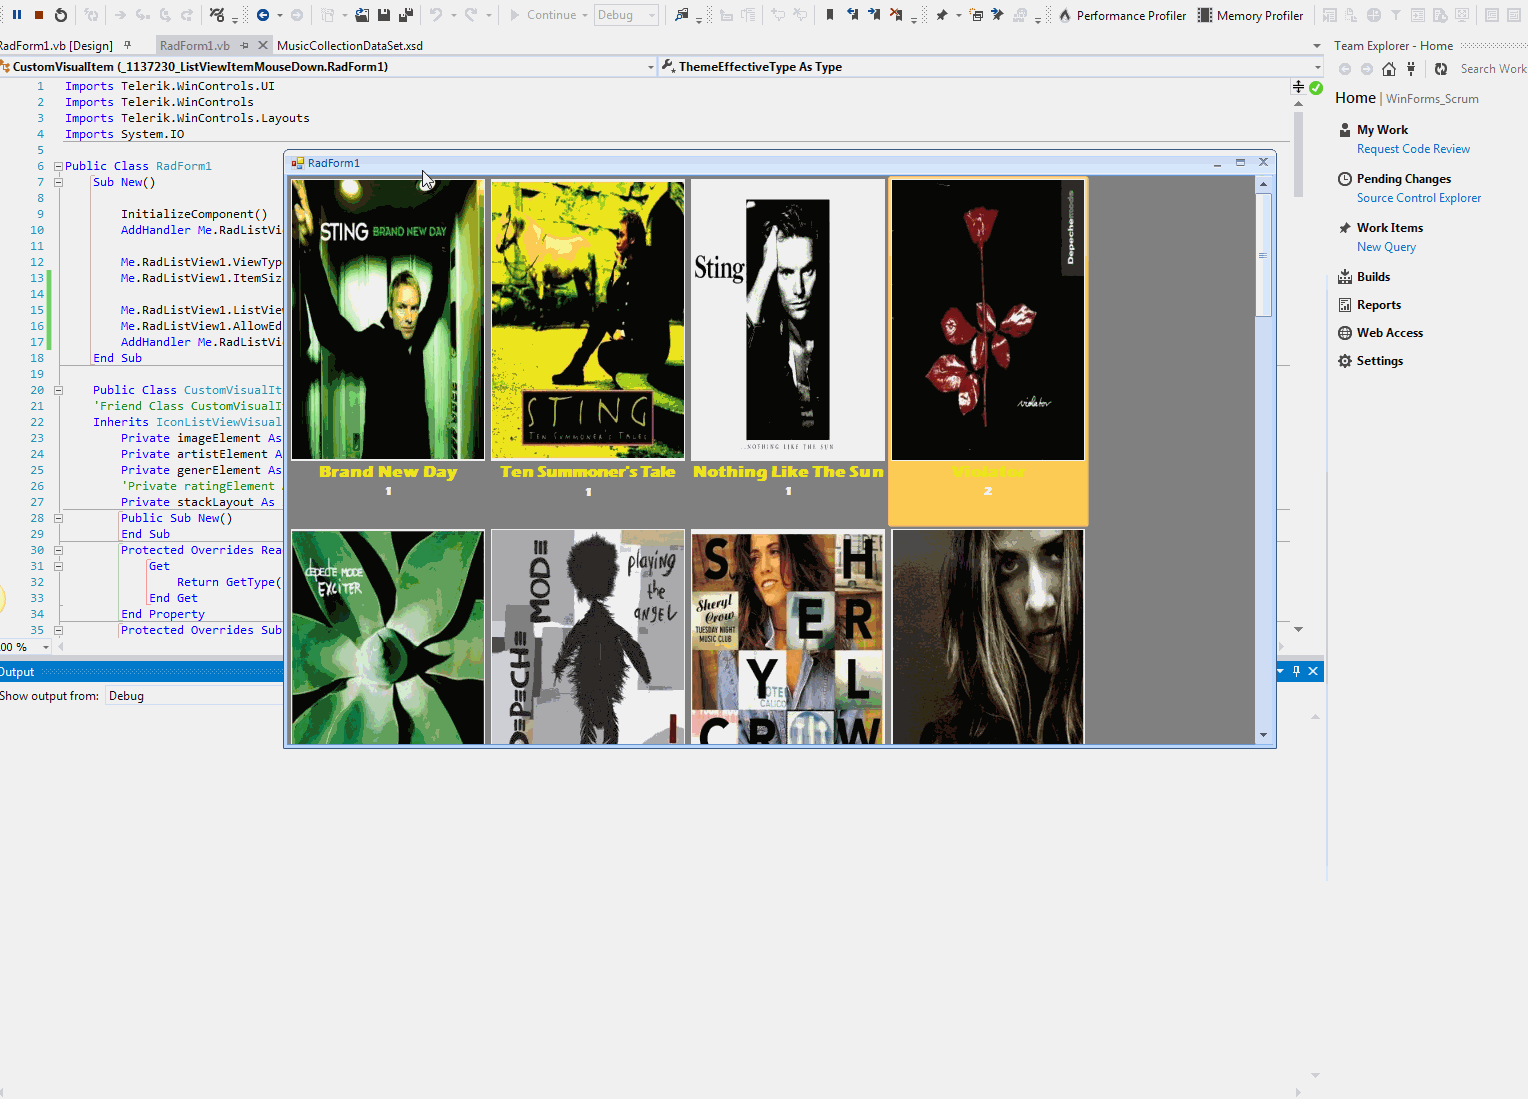Open the Show output from Debug dropdown
The image size is (1528, 1099).
click(x=194, y=696)
